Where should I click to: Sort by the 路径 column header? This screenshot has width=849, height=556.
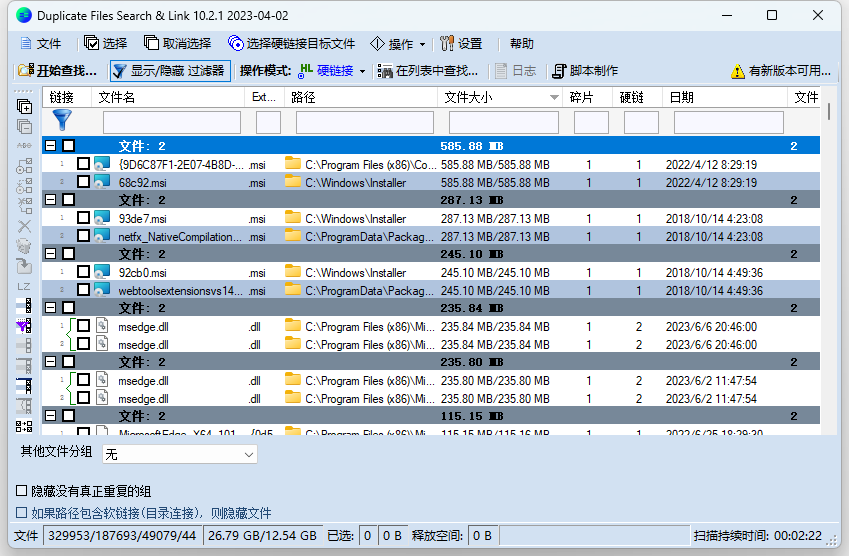point(361,97)
